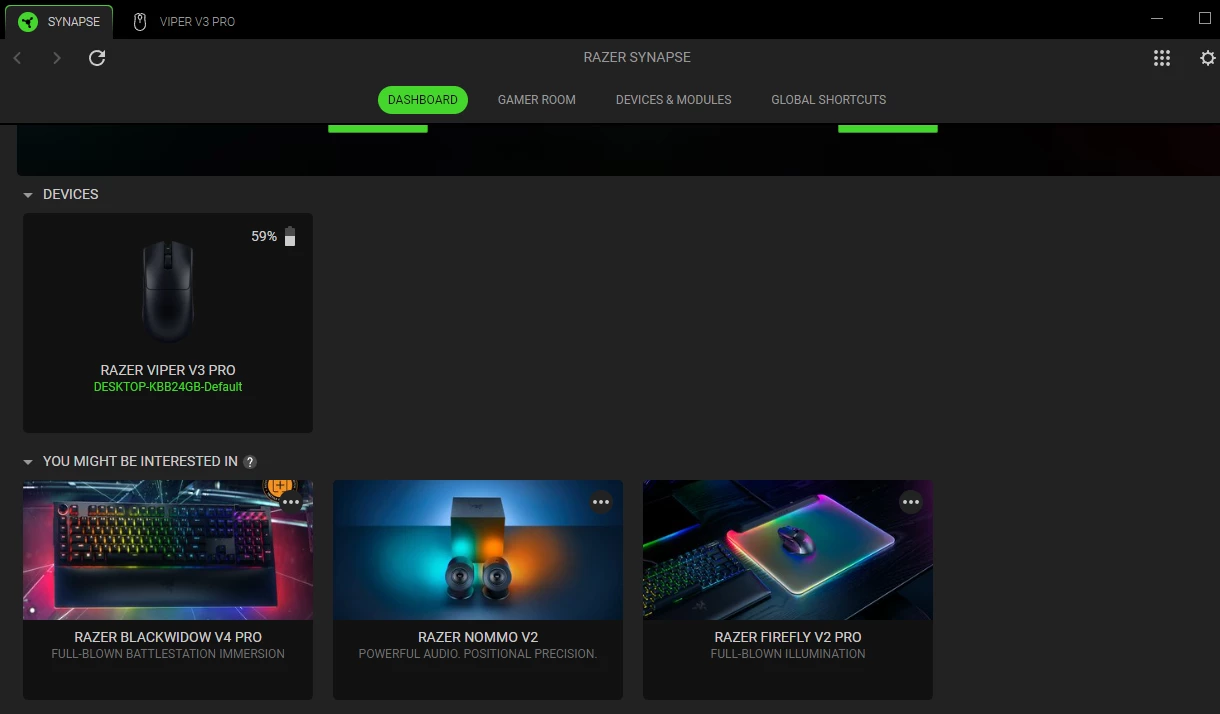Refresh Synapse with the reload icon
Image resolution: width=1220 pixels, height=714 pixels.
[97, 58]
